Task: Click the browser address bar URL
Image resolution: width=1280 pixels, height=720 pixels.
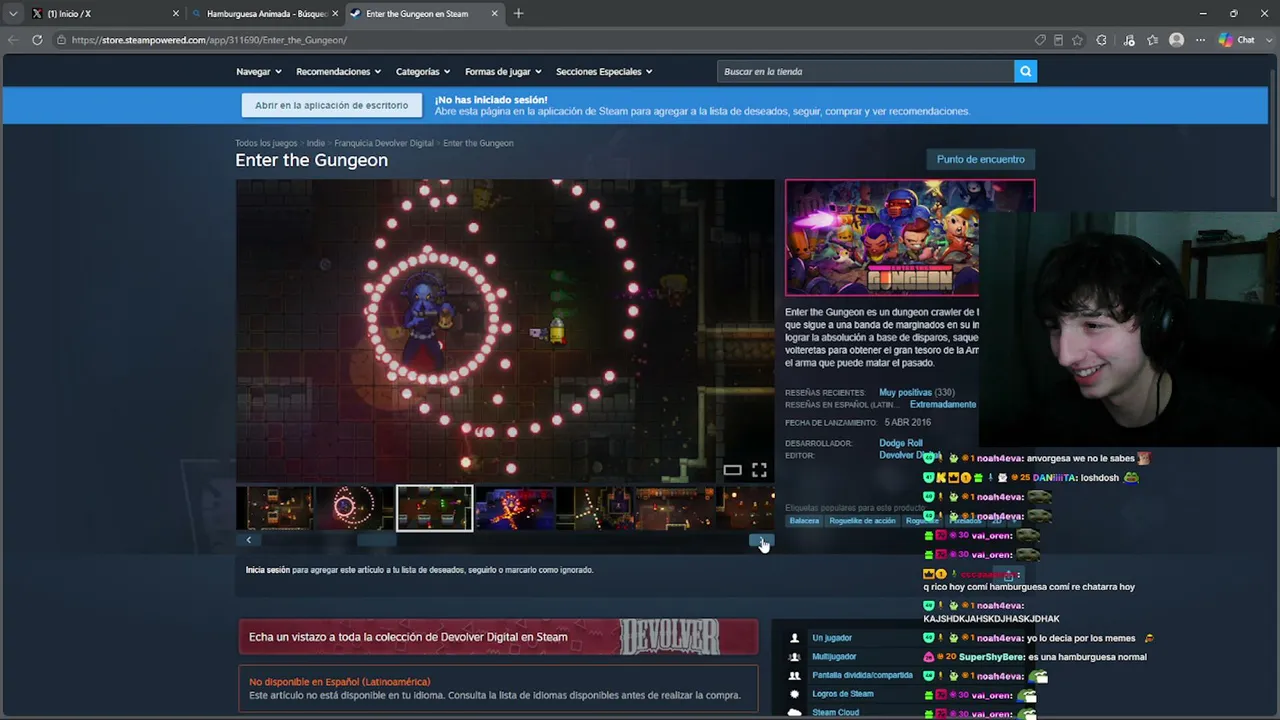Action: tap(210, 40)
